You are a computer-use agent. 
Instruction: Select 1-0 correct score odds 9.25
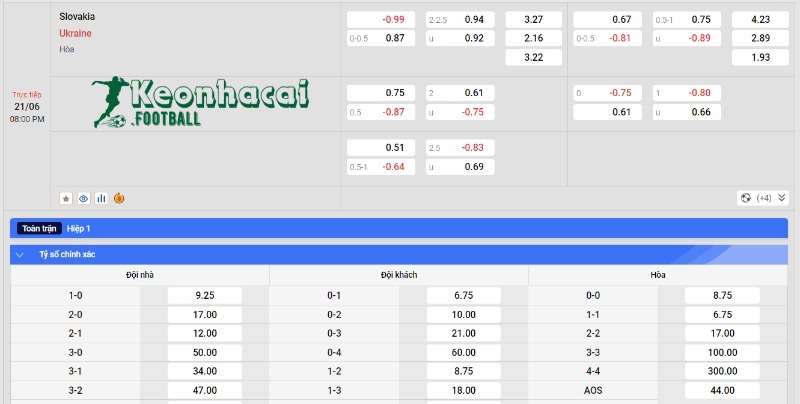pyautogui.click(x=205, y=296)
